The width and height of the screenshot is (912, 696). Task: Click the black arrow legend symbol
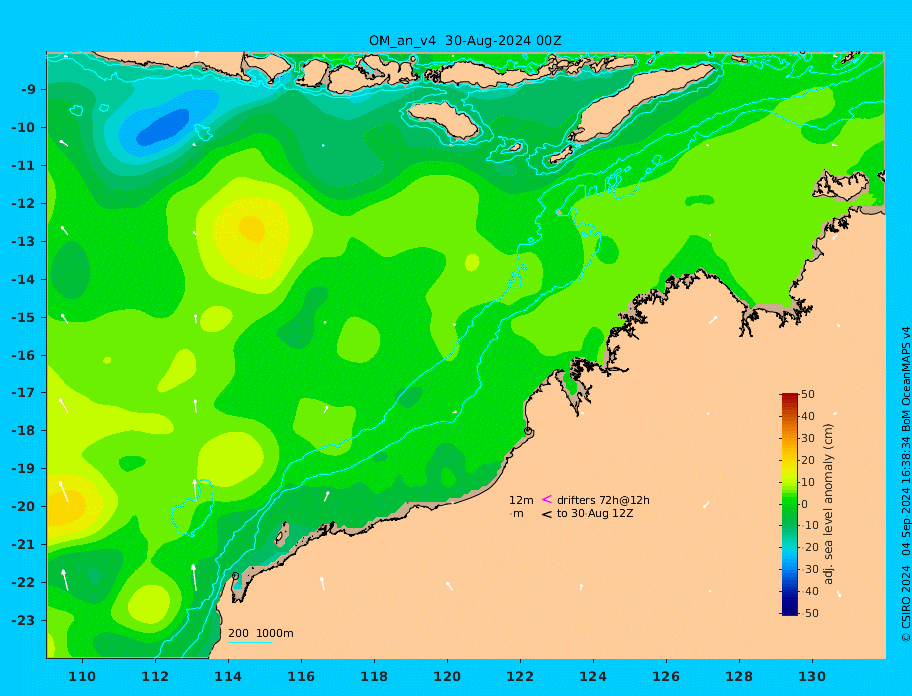(547, 514)
